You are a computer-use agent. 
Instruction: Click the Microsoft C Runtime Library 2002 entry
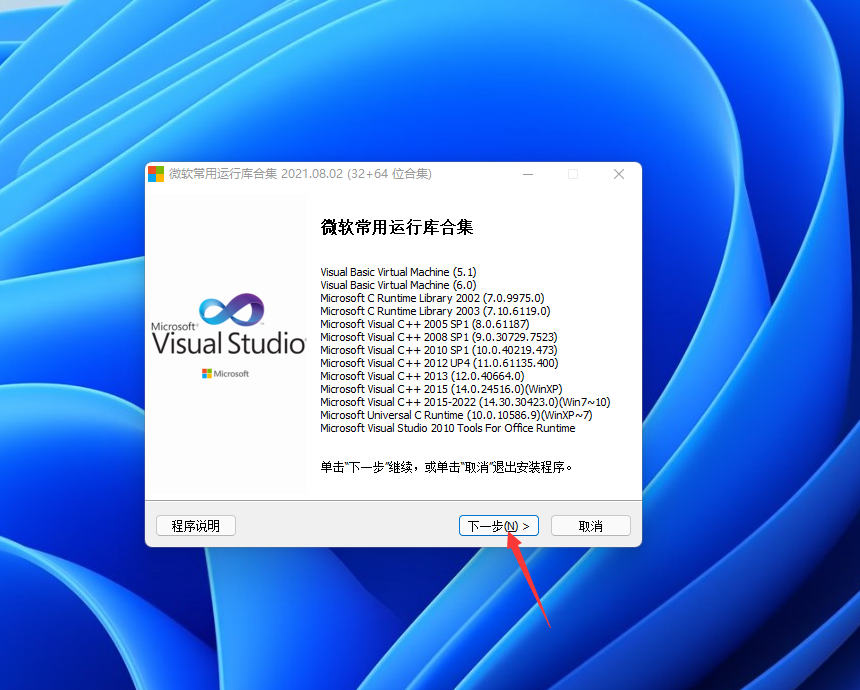click(432, 298)
